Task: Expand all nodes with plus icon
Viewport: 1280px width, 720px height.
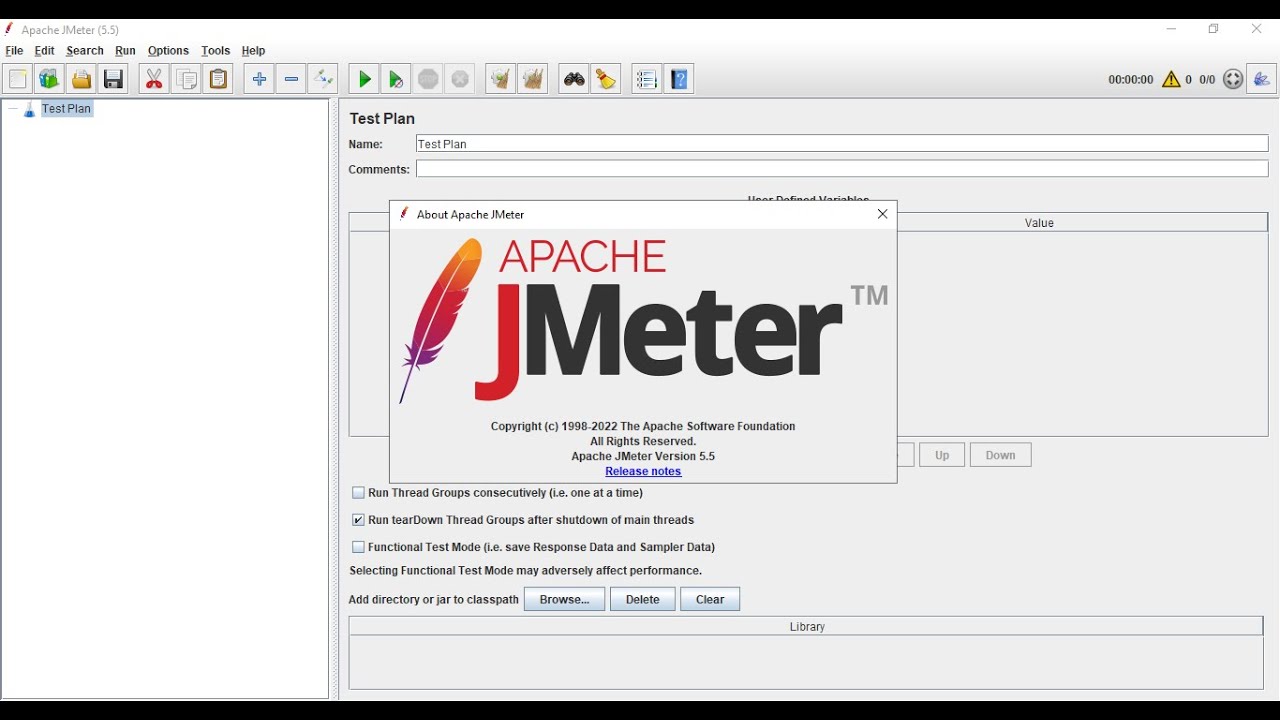Action: coord(259,79)
